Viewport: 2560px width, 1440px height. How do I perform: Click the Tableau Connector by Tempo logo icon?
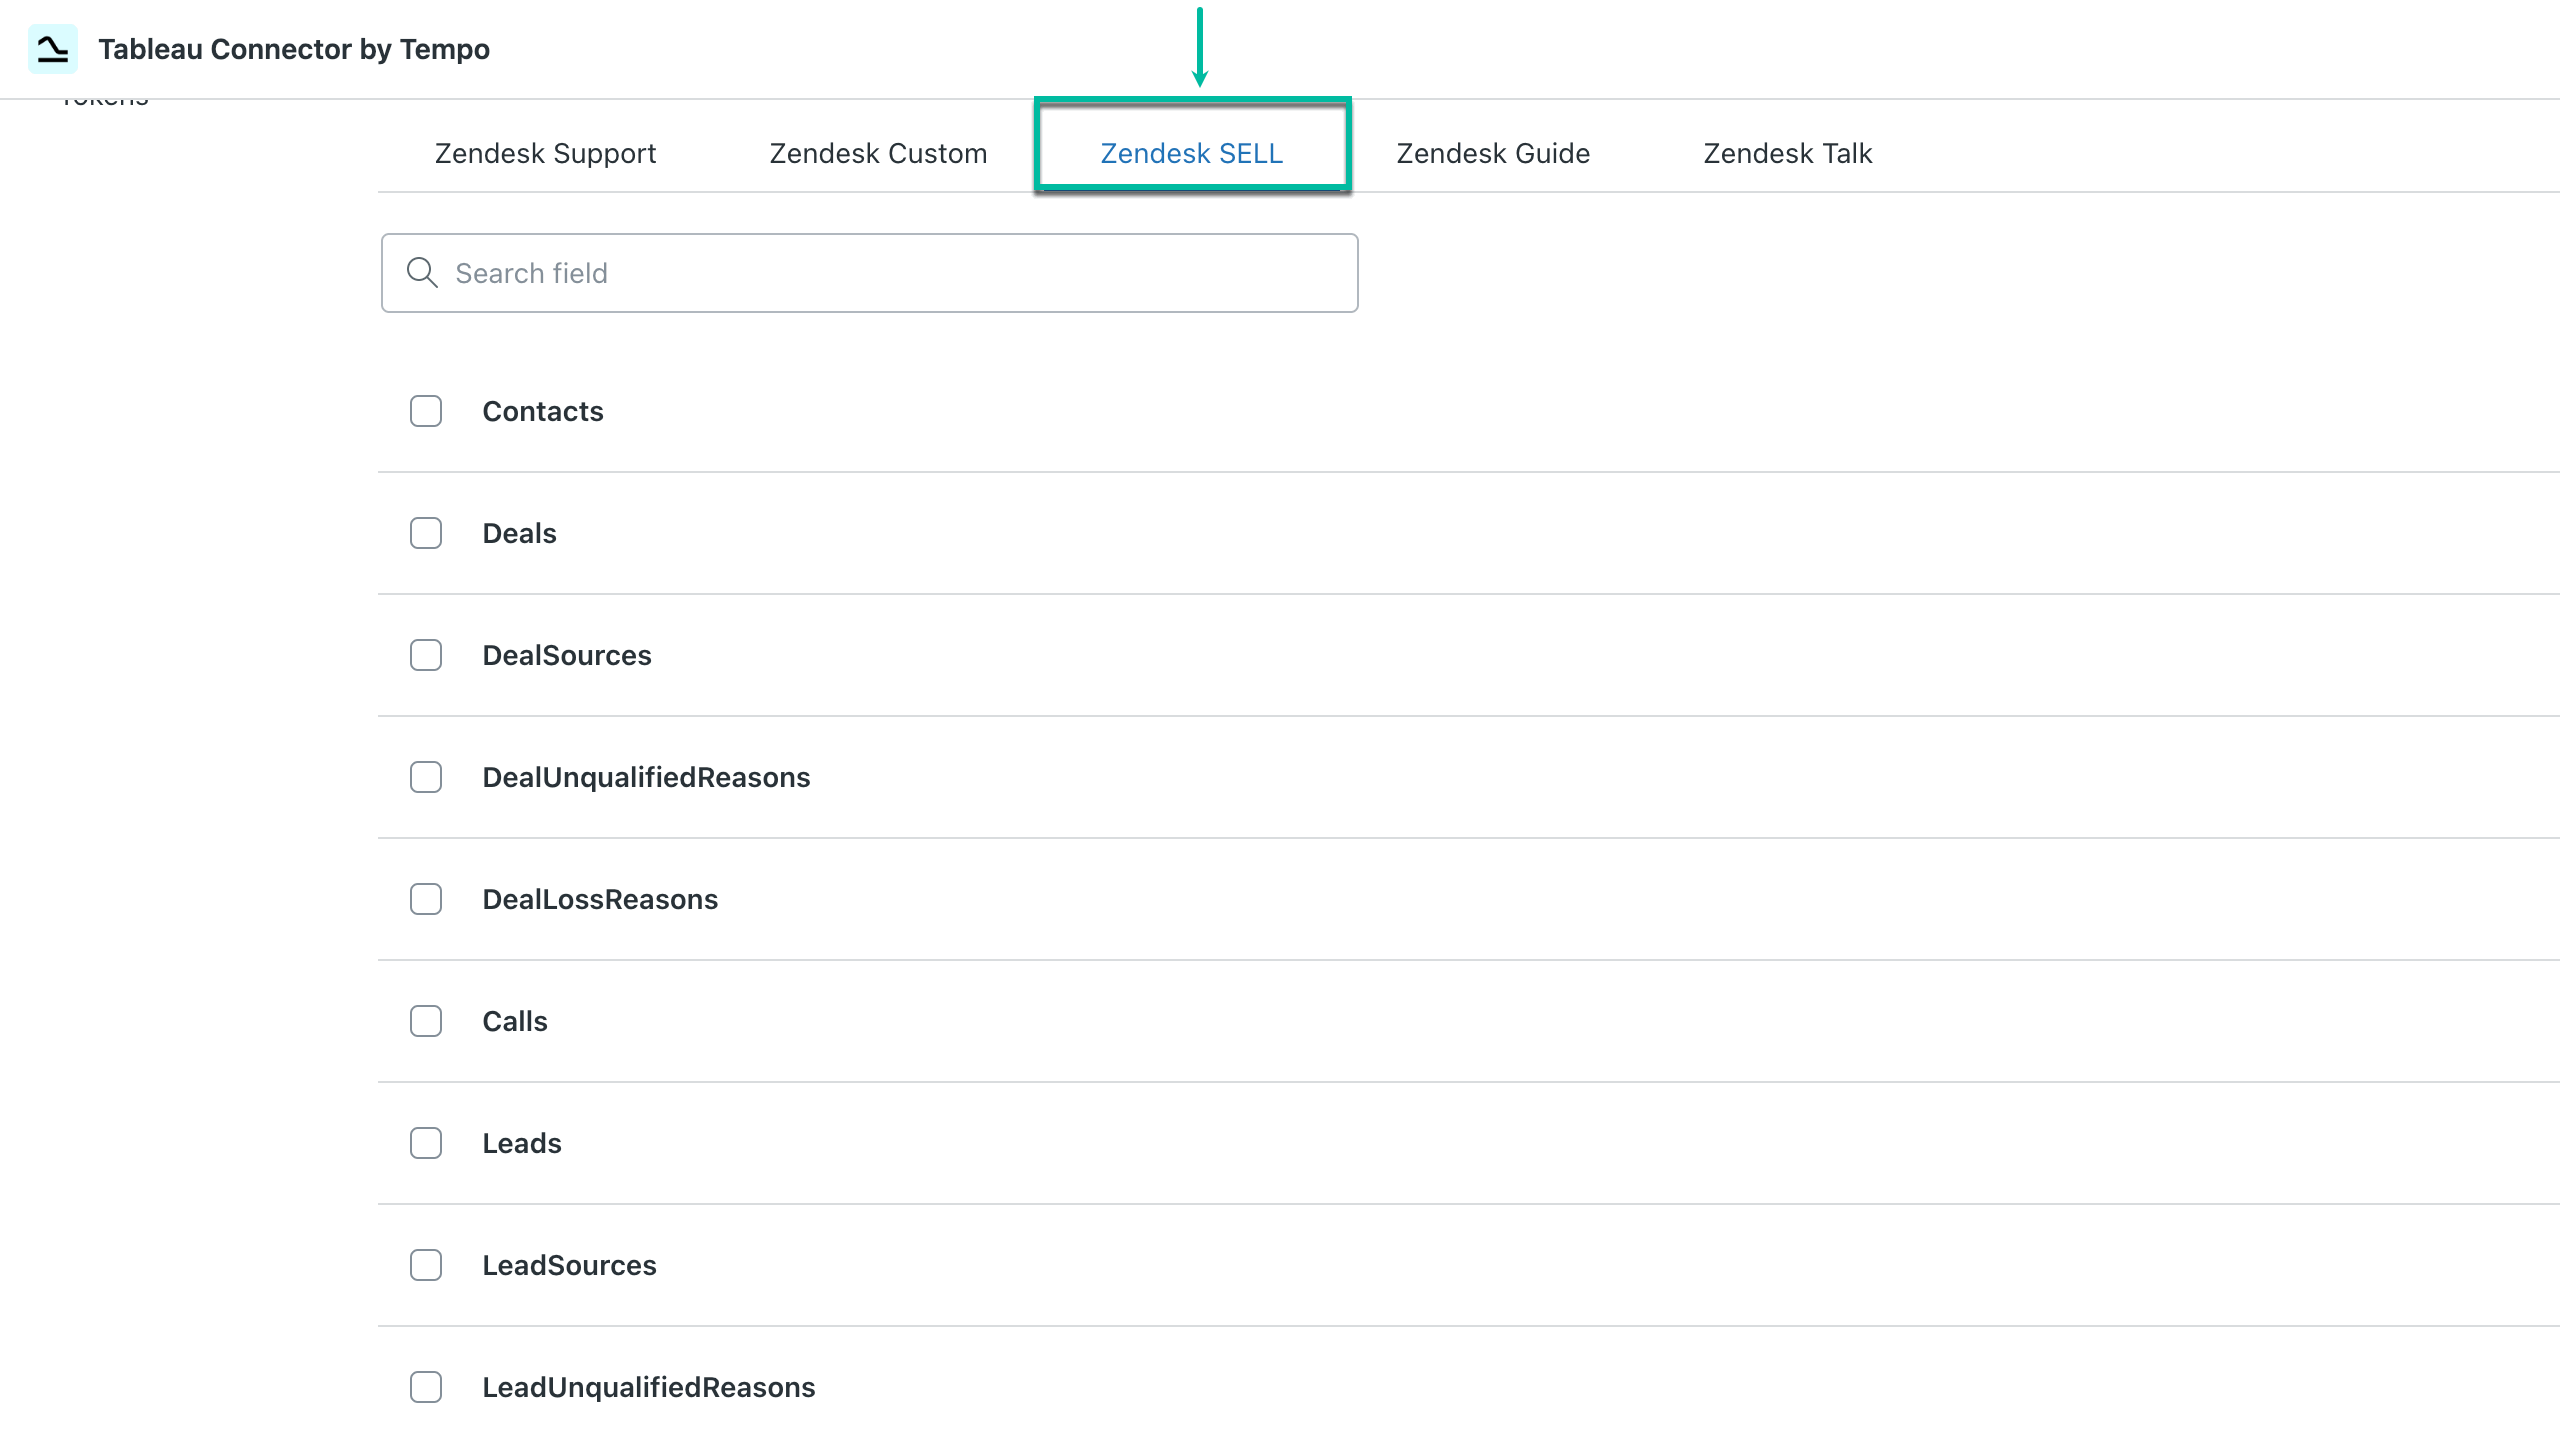click(52, 48)
